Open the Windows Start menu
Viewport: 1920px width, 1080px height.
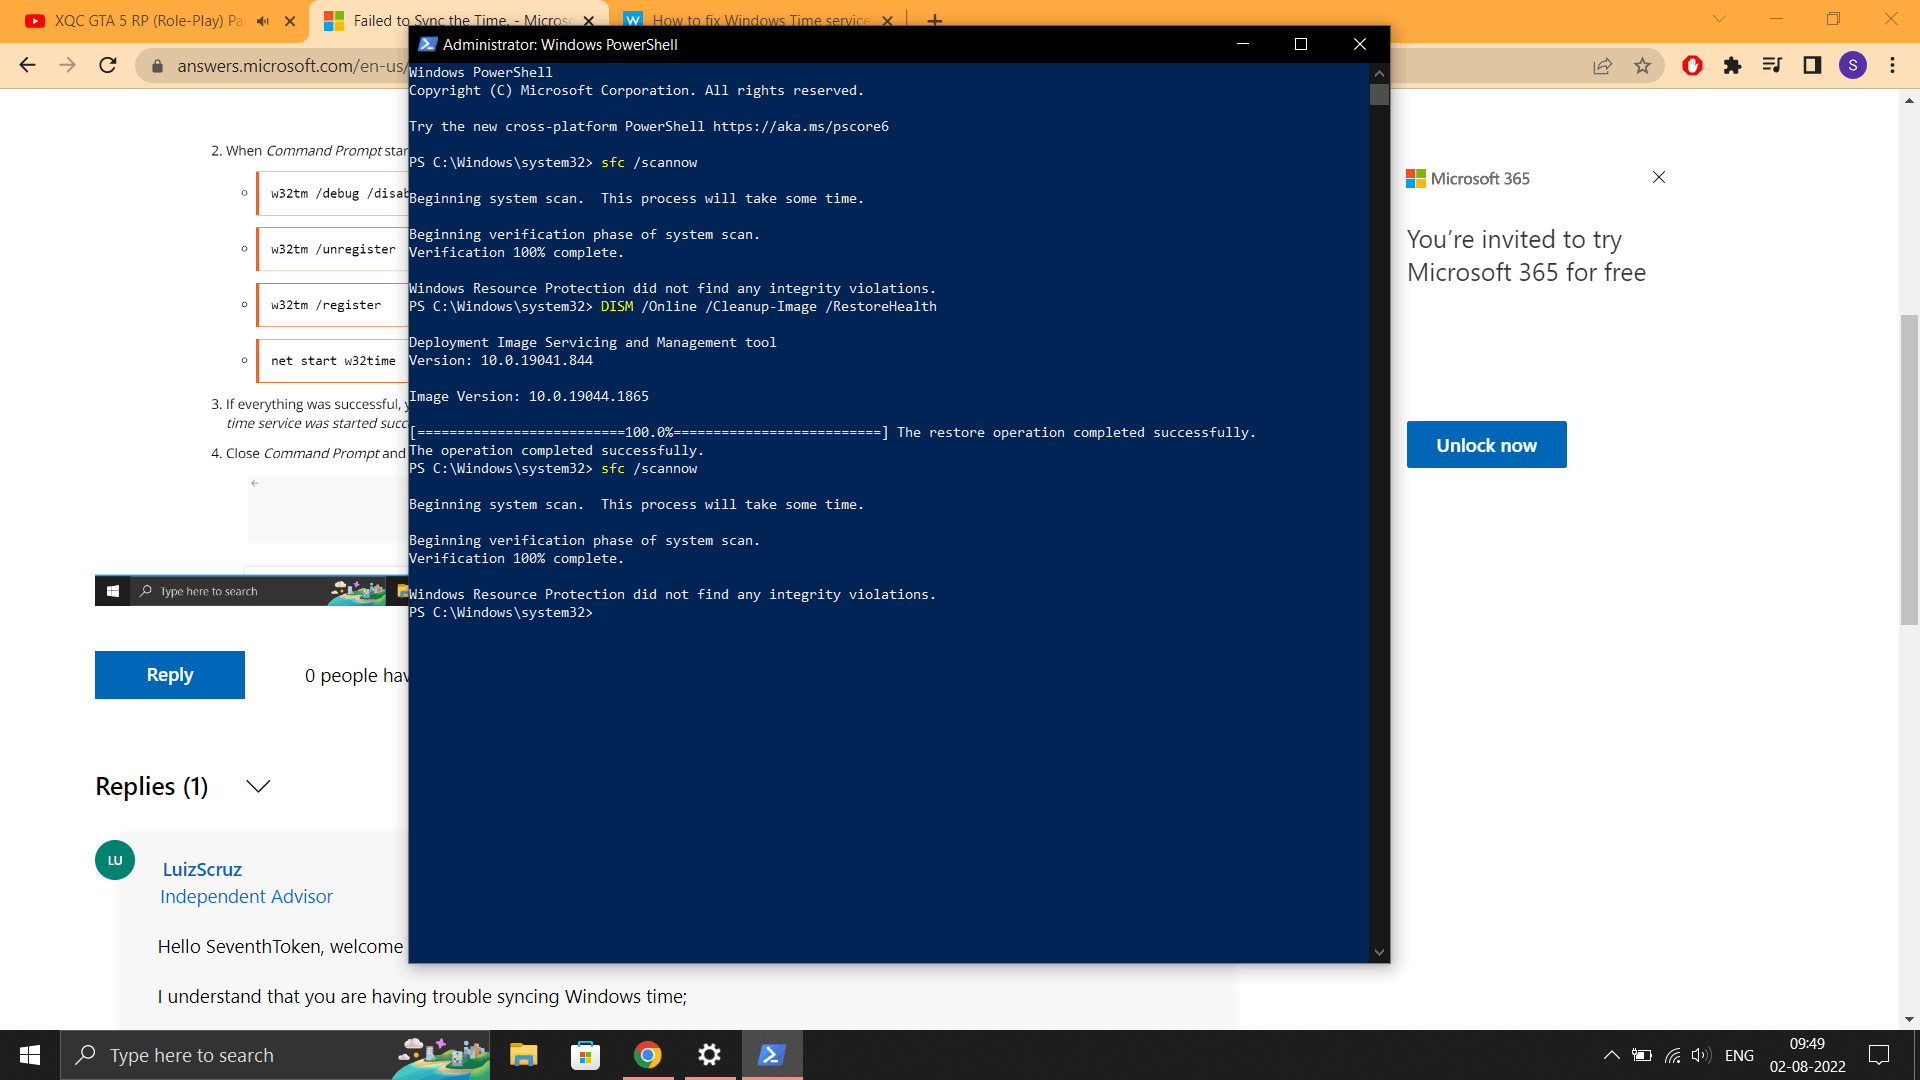coord(30,1055)
